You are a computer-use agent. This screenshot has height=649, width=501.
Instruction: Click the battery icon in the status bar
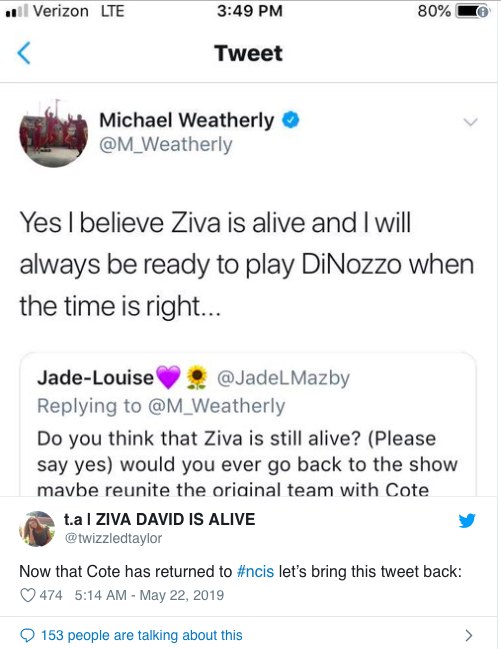point(472,12)
